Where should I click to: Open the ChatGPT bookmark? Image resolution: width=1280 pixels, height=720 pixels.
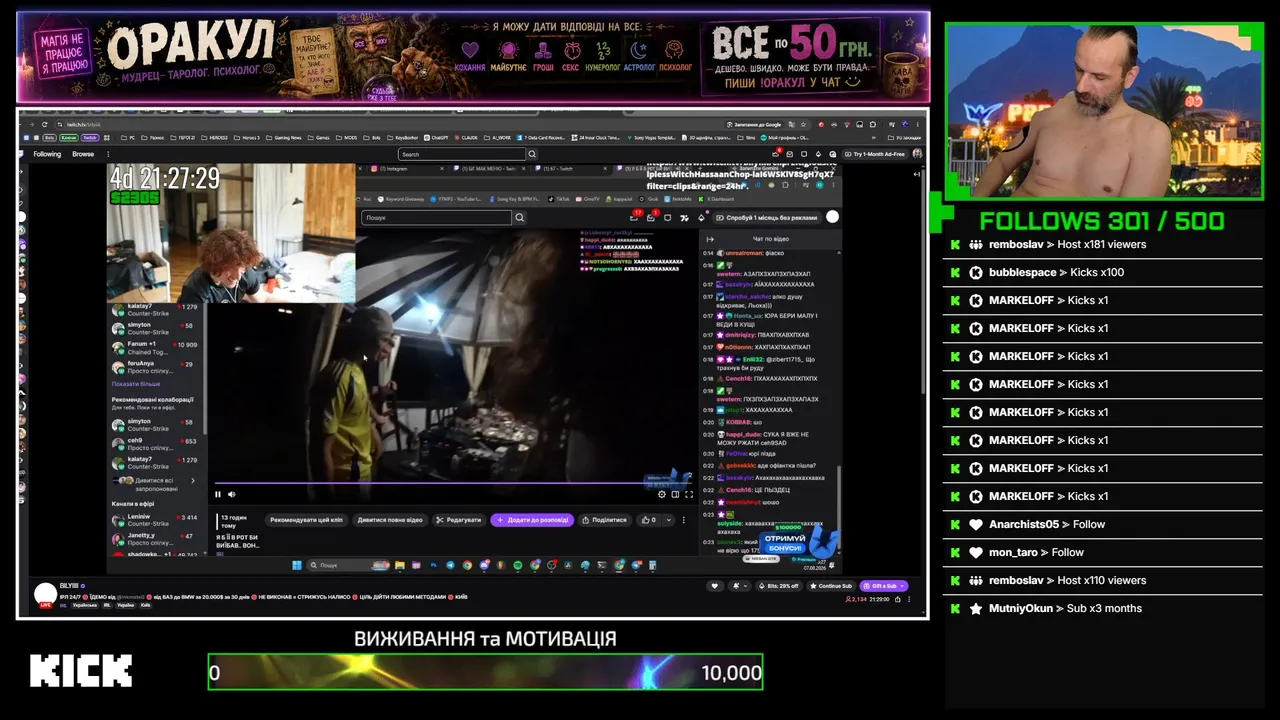click(x=436, y=137)
